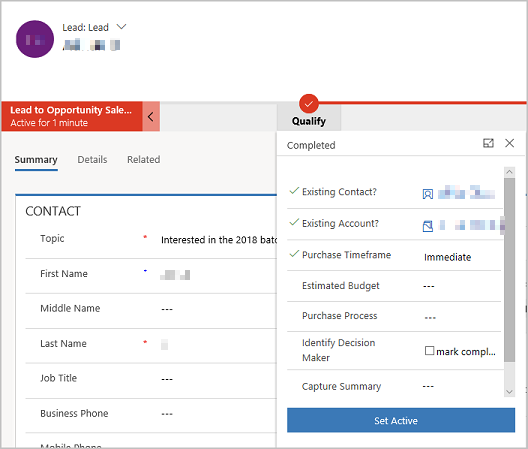
Task: Click the First Name field value
Action: tap(175, 275)
